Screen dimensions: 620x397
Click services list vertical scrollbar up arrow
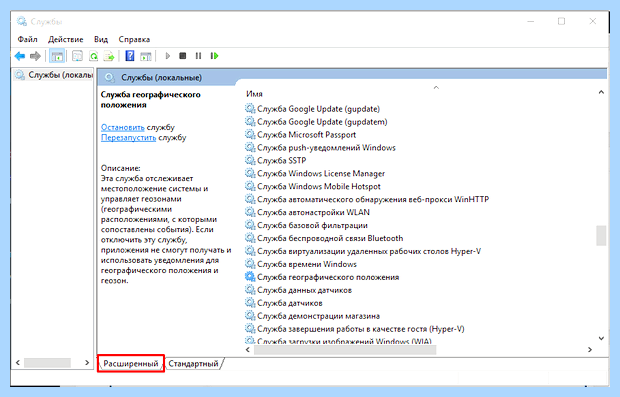tap(601, 92)
